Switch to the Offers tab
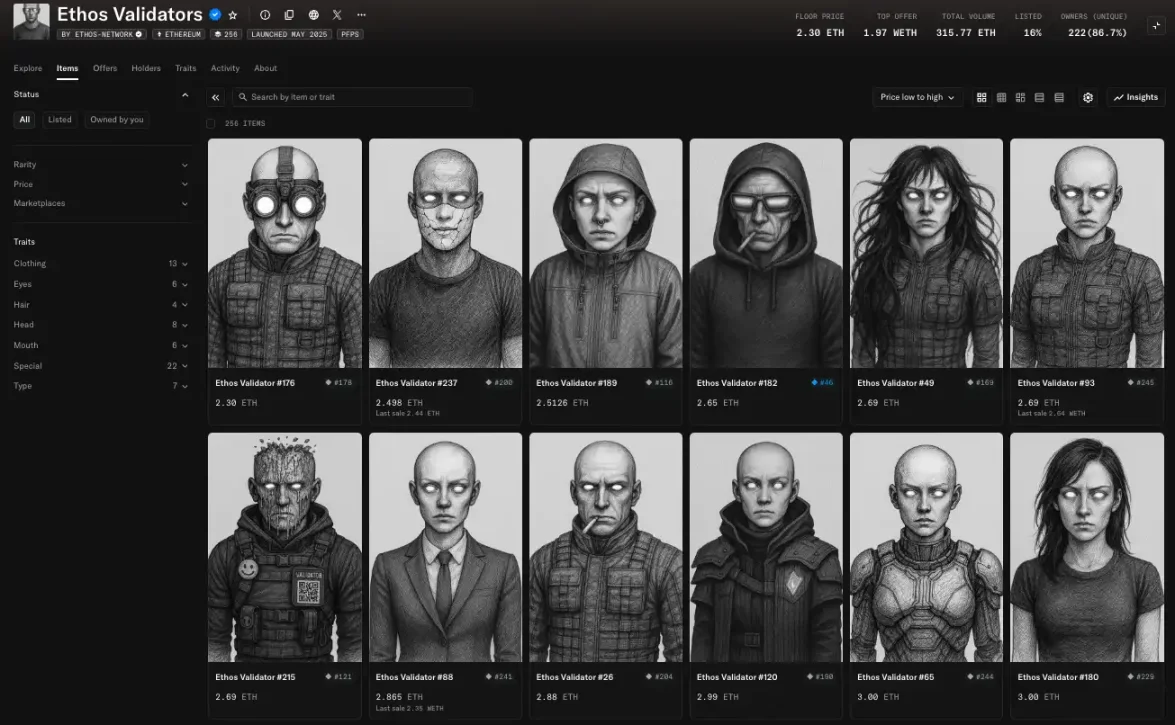 pos(105,68)
